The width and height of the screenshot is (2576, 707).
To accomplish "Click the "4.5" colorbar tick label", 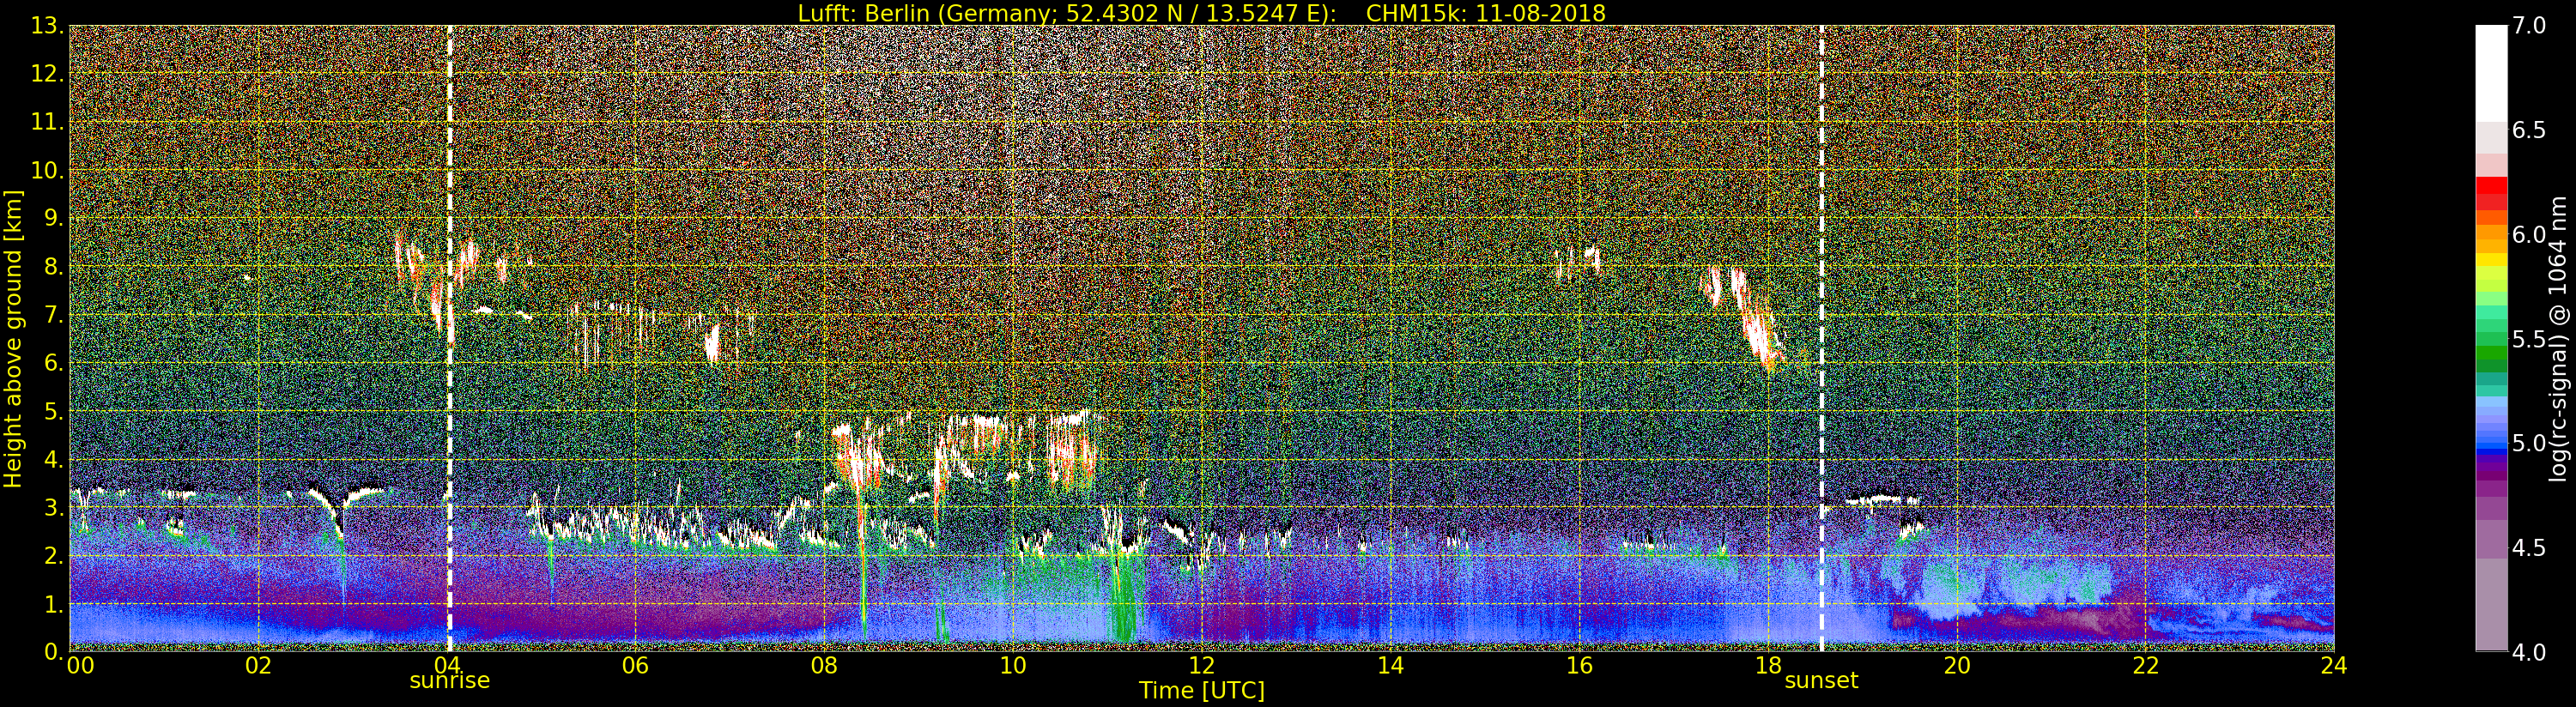I will click(x=2528, y=547).
